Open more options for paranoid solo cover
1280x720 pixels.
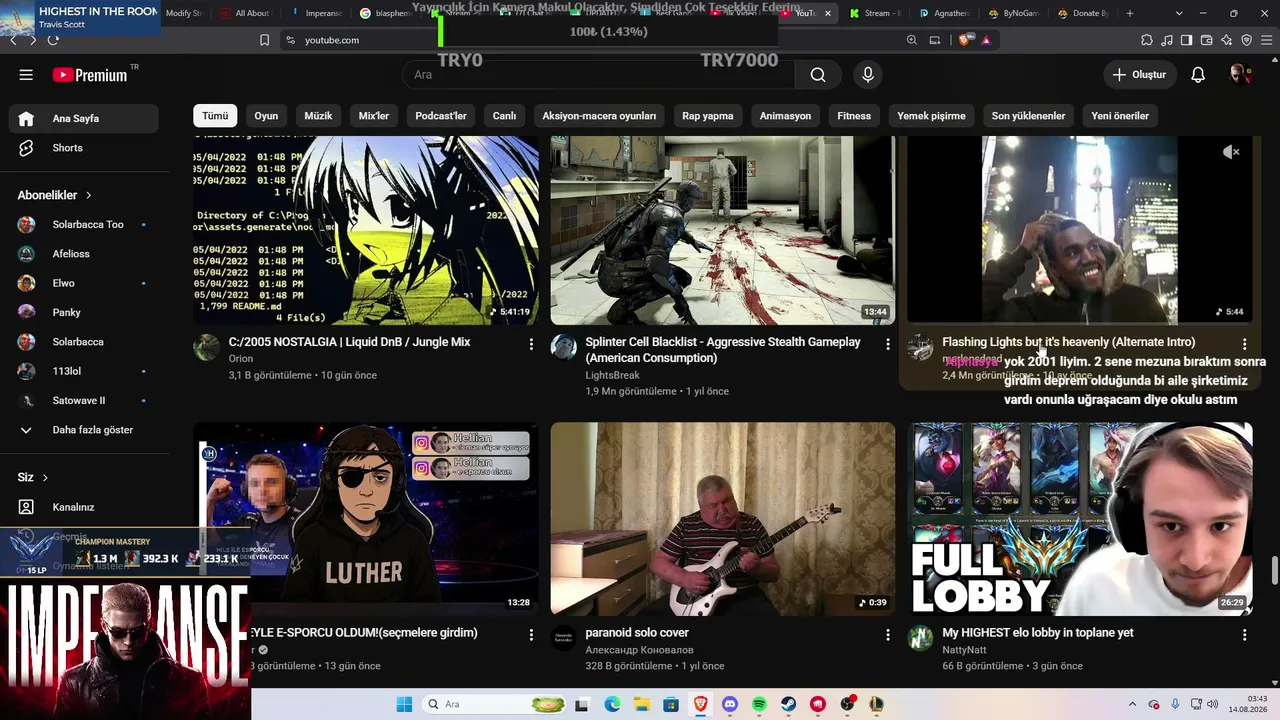[x=887, y=635]
